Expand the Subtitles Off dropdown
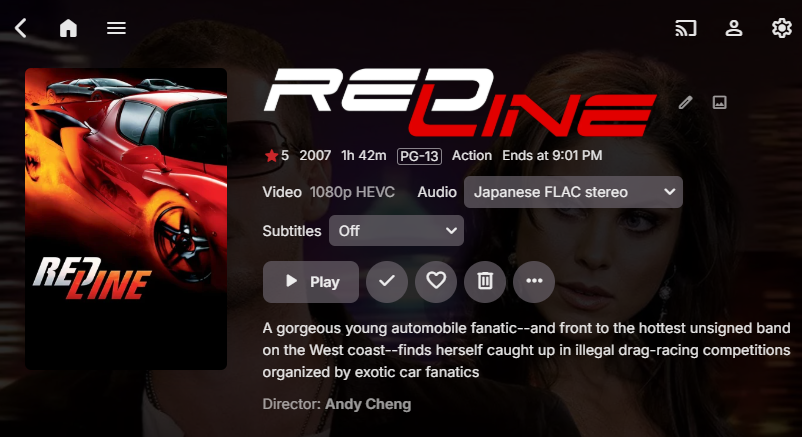 (x=396, y=231)
